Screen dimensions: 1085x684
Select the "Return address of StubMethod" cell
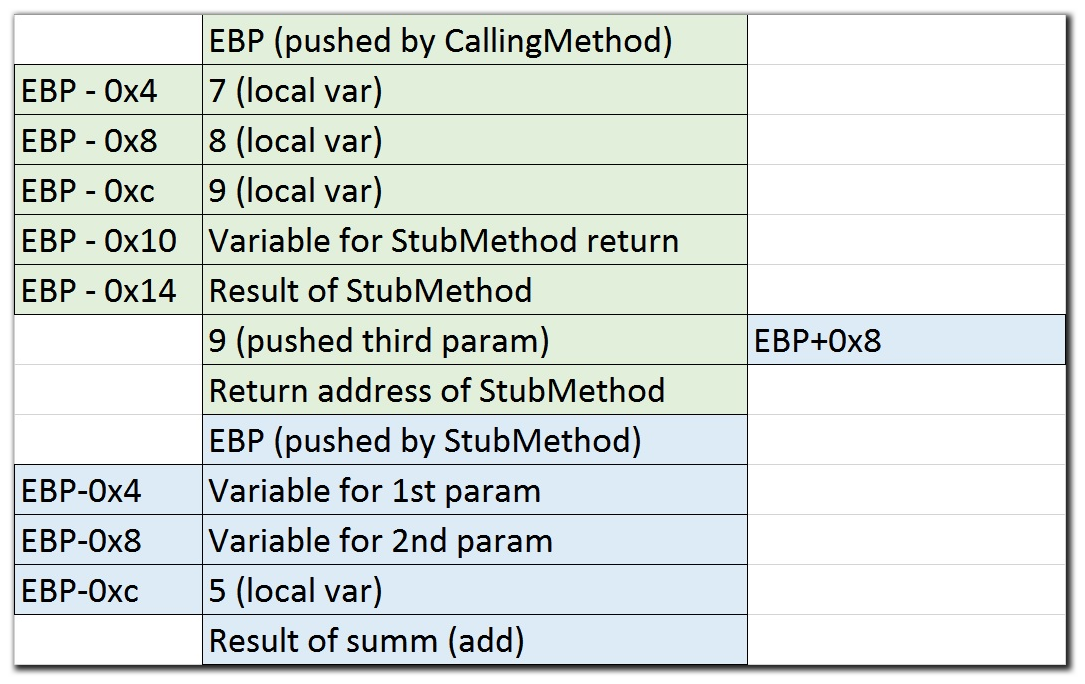click(474, 391)
